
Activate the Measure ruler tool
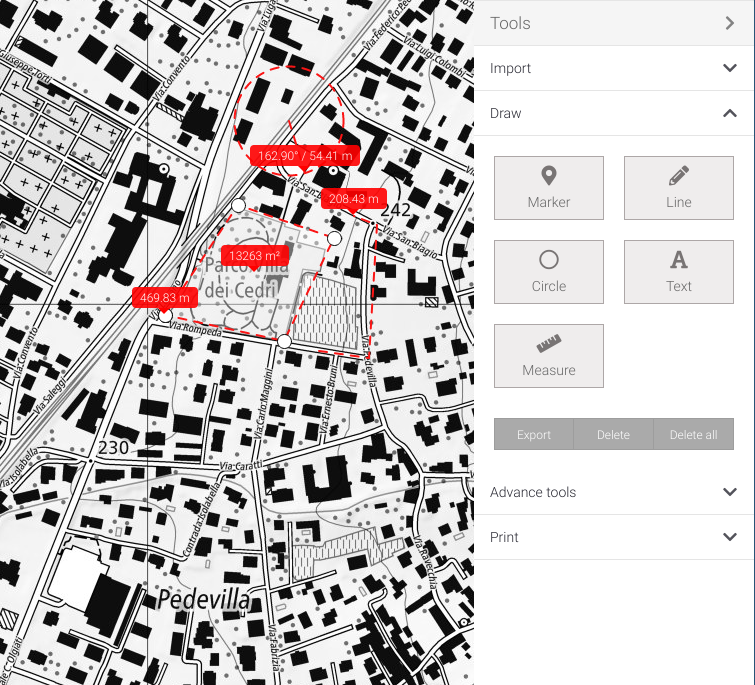pos(548,356)
